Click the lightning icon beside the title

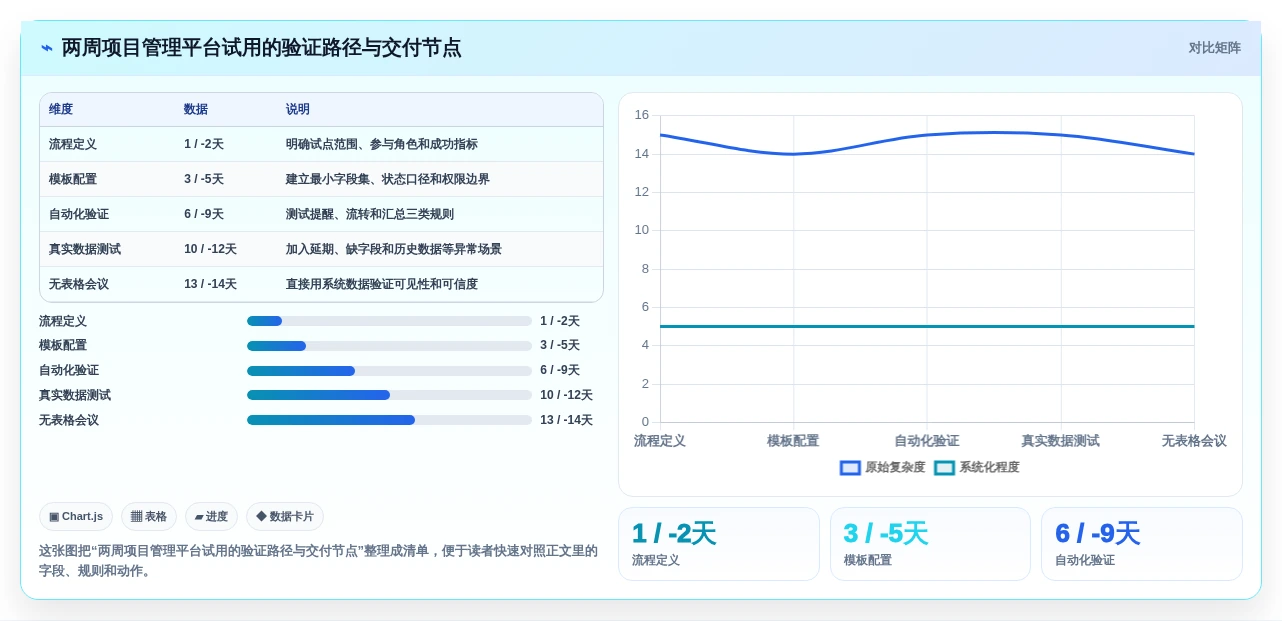pyautogui.click(x=47, y=48)
